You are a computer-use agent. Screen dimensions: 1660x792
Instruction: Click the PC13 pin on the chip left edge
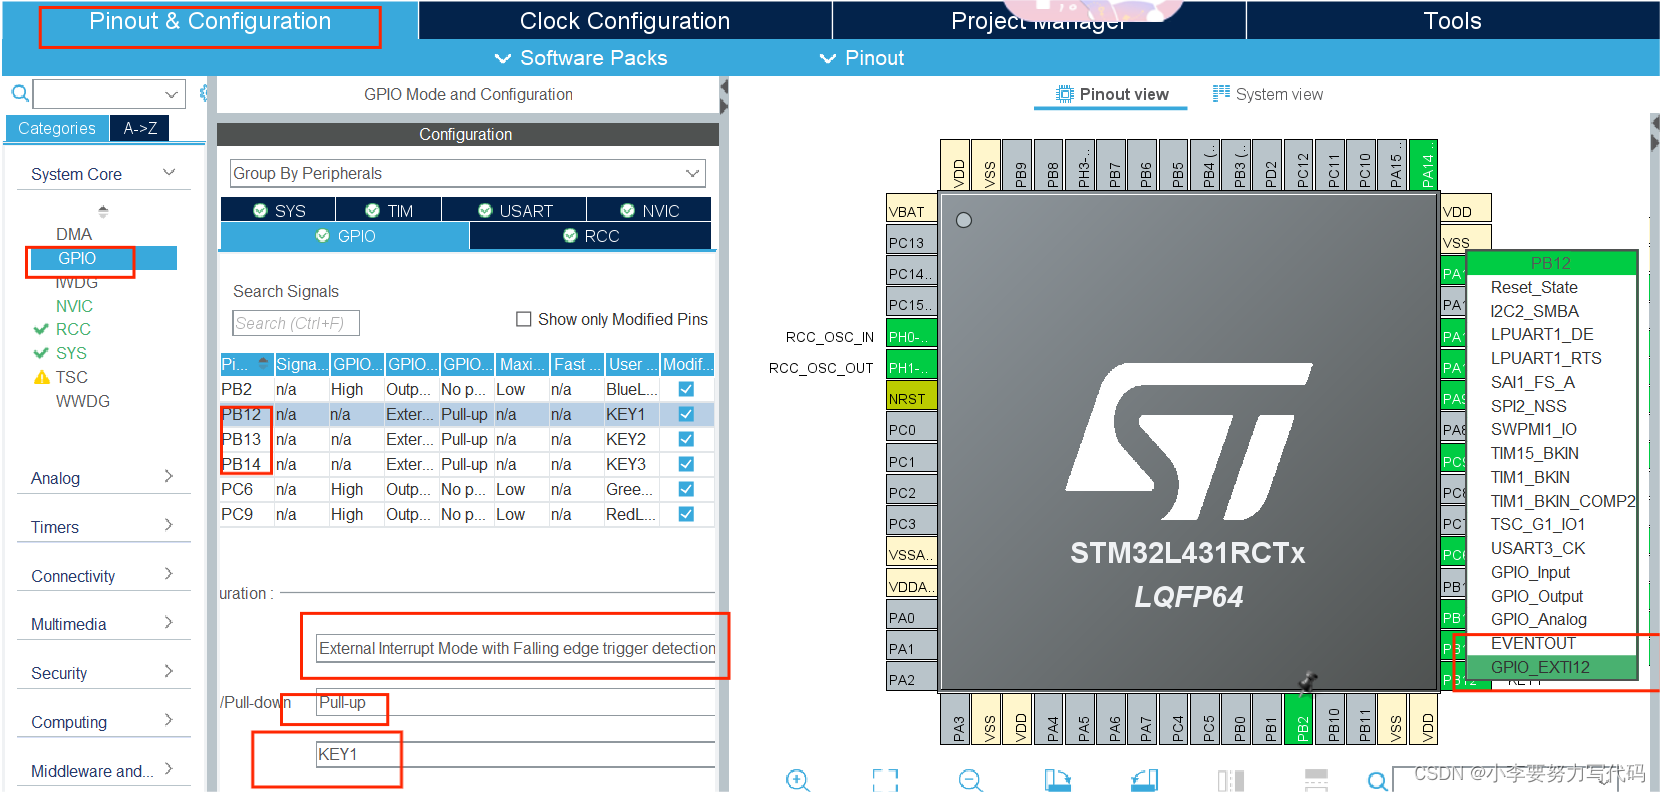[911, 242]
